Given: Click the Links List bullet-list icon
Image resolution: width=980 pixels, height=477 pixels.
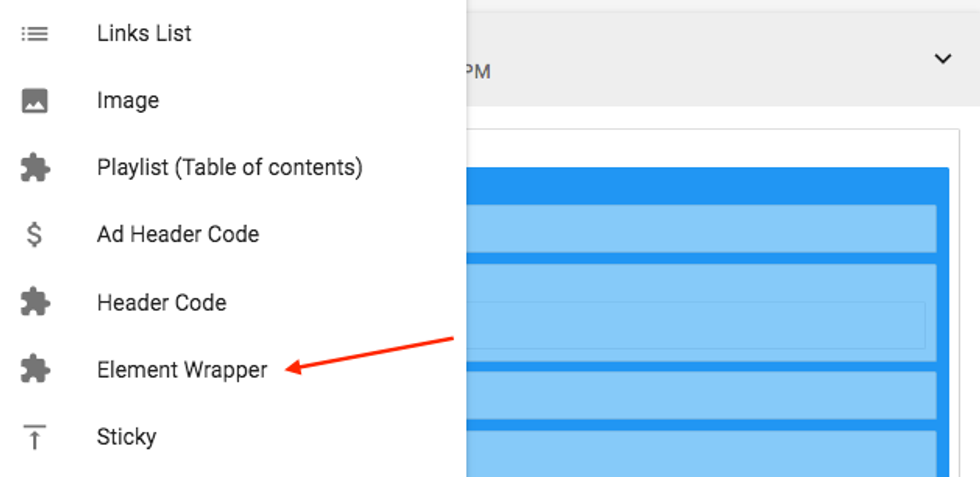Looking at the screenshot, I should click(35, 33).
